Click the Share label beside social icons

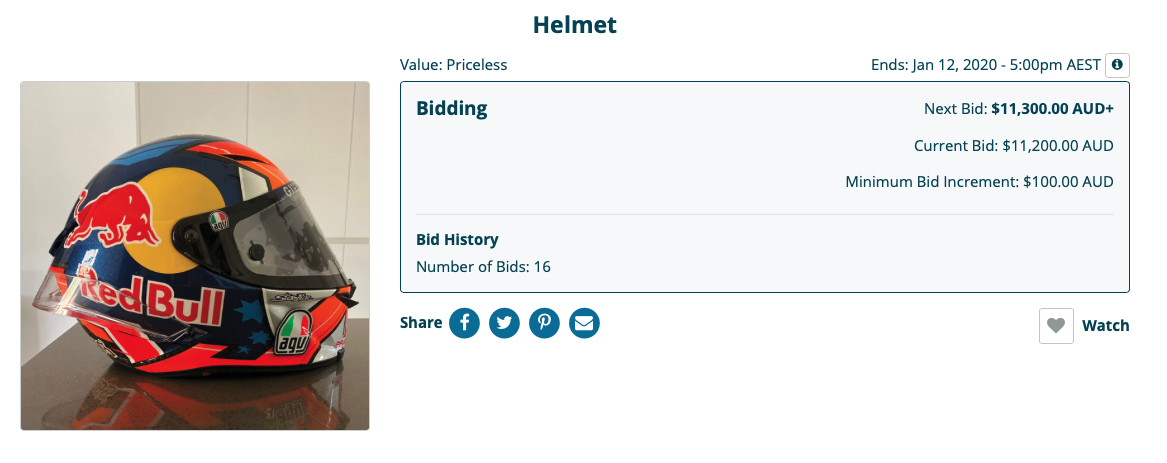(421, 323)
